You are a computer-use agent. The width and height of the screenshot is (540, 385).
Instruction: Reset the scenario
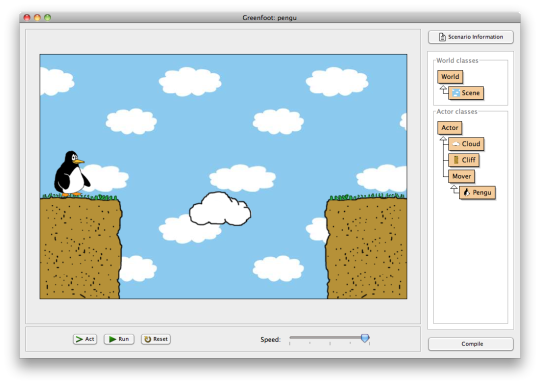pos(156,339)
